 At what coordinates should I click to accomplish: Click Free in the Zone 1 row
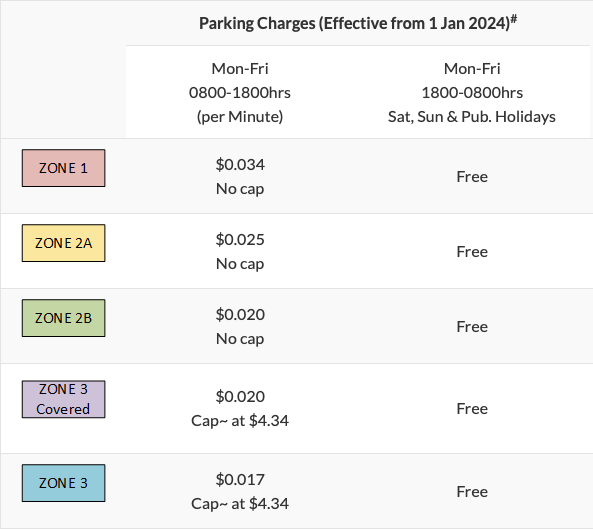click(x=472, y=177)
